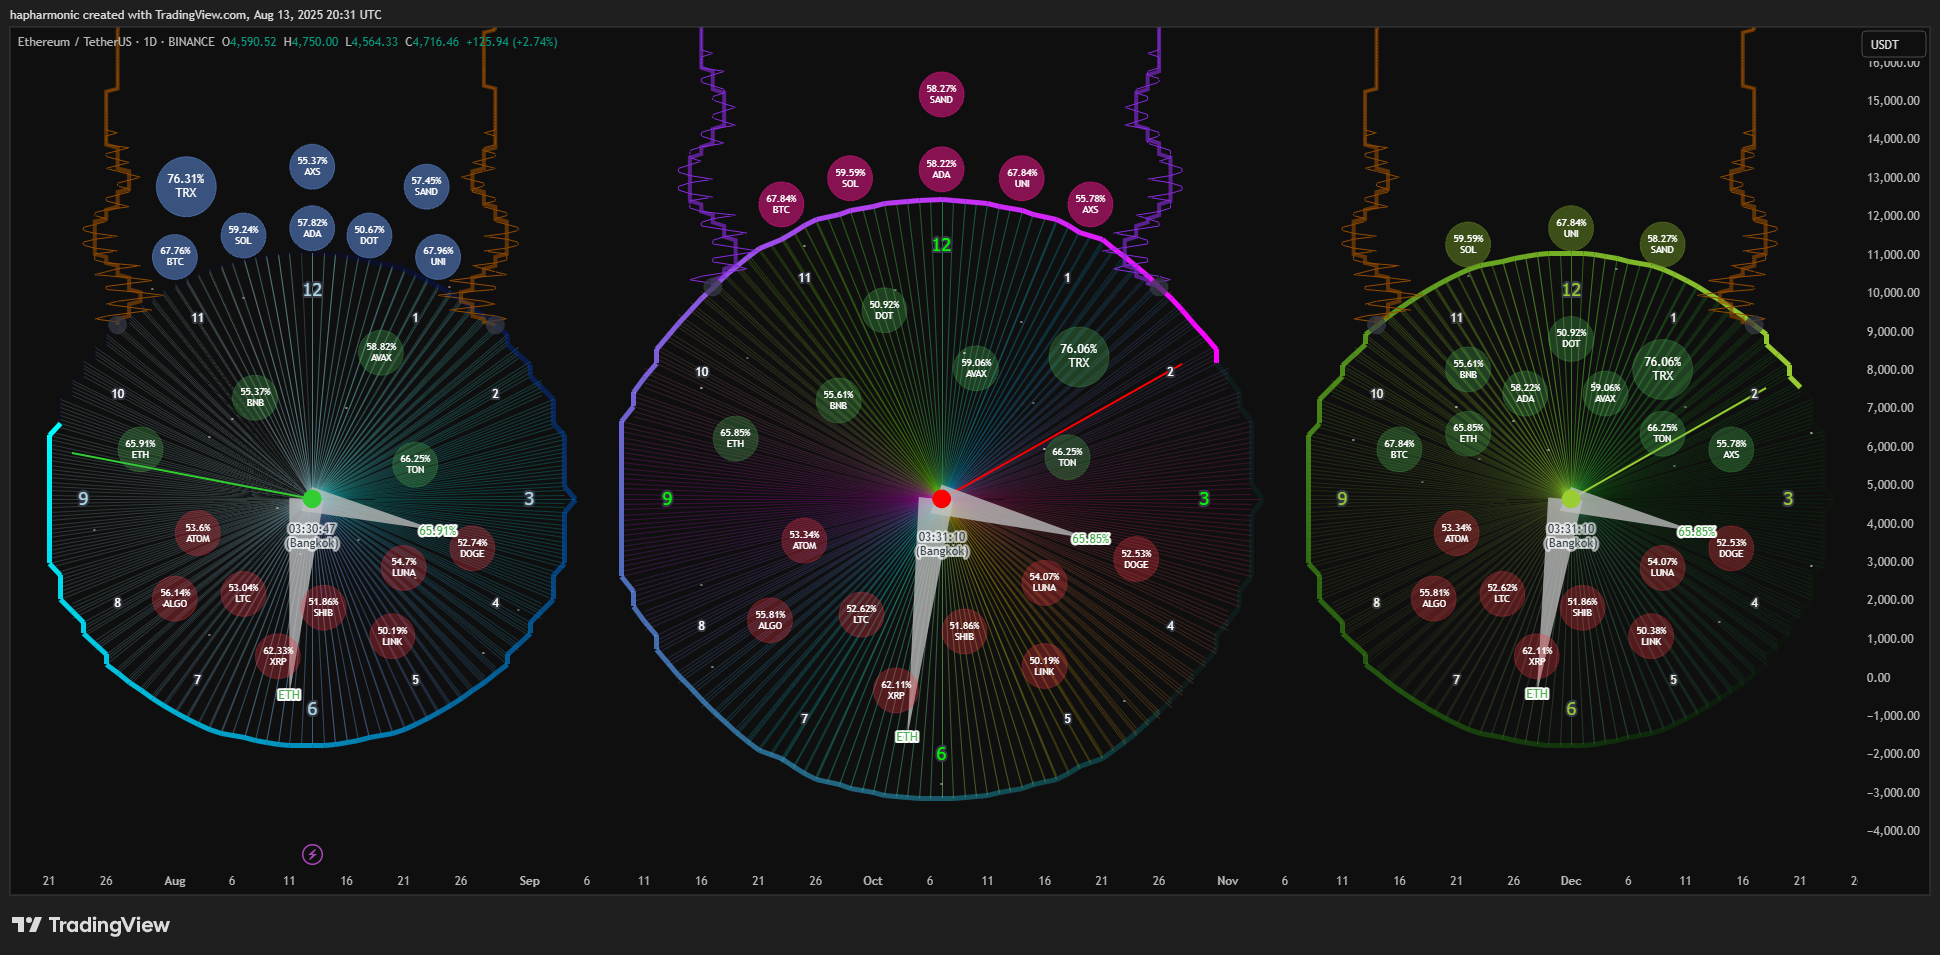Click the 56.14% ALGO red bubble
Image resolution: width=1940 pixels, height=955 pixels.
coord(175,598)
